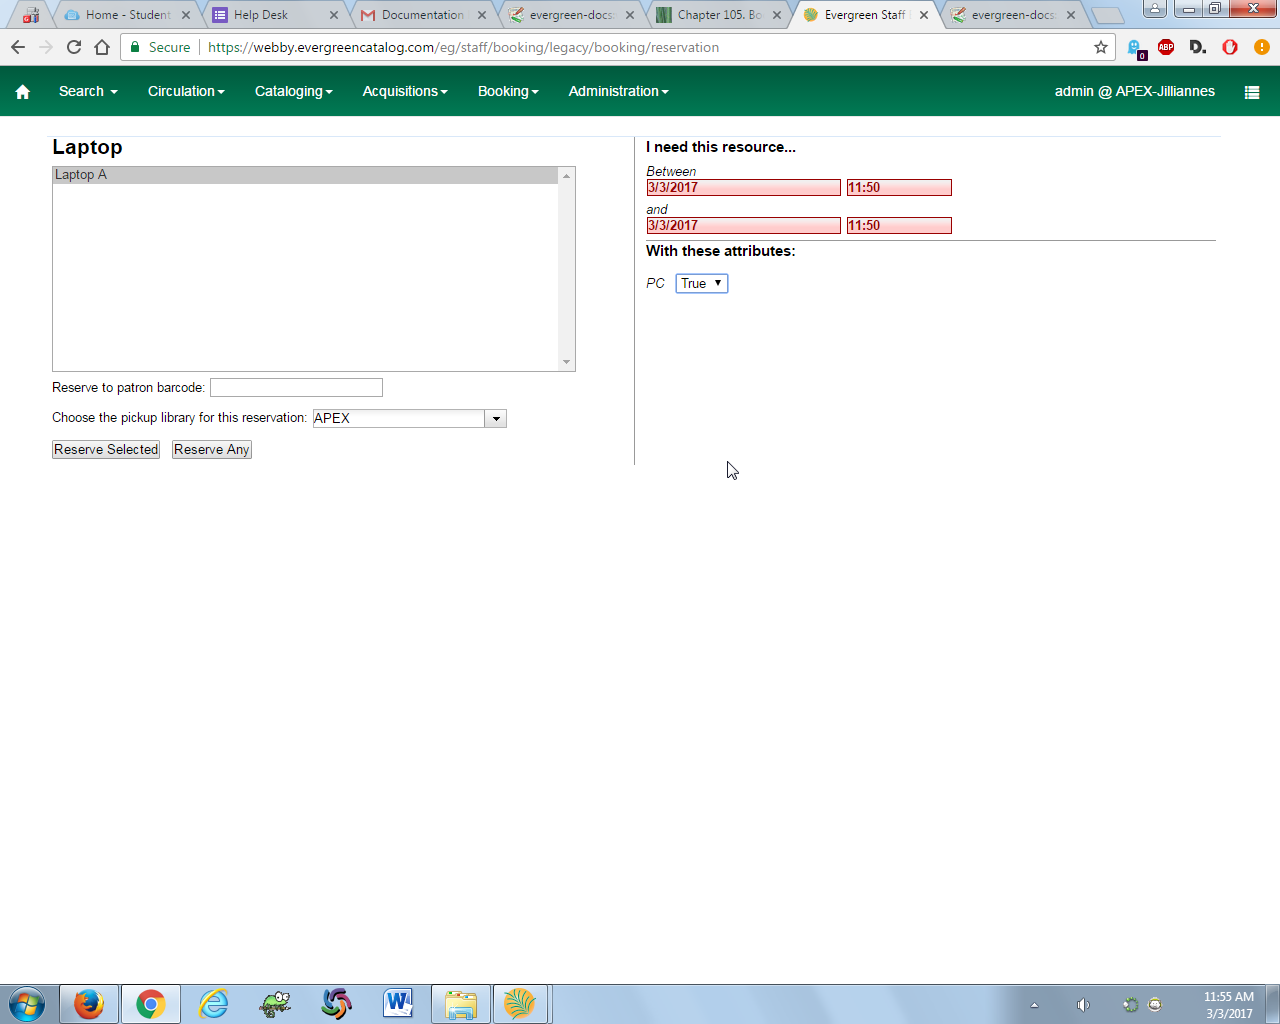Click the secure padlock icon in address bar
Viewport: 1280px width, 1024px height.
[135, 47]
